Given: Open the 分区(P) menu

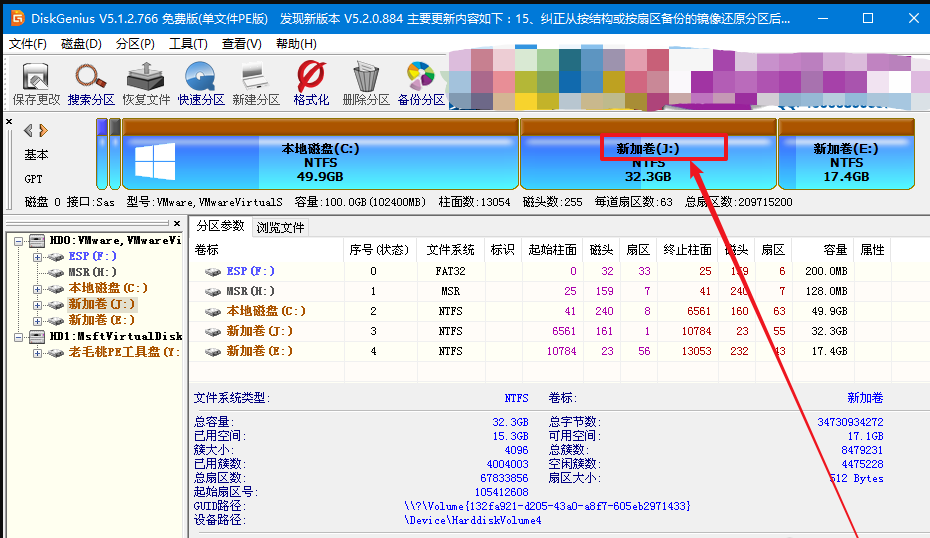Looking at the screenshot, I should coord(134,44).
